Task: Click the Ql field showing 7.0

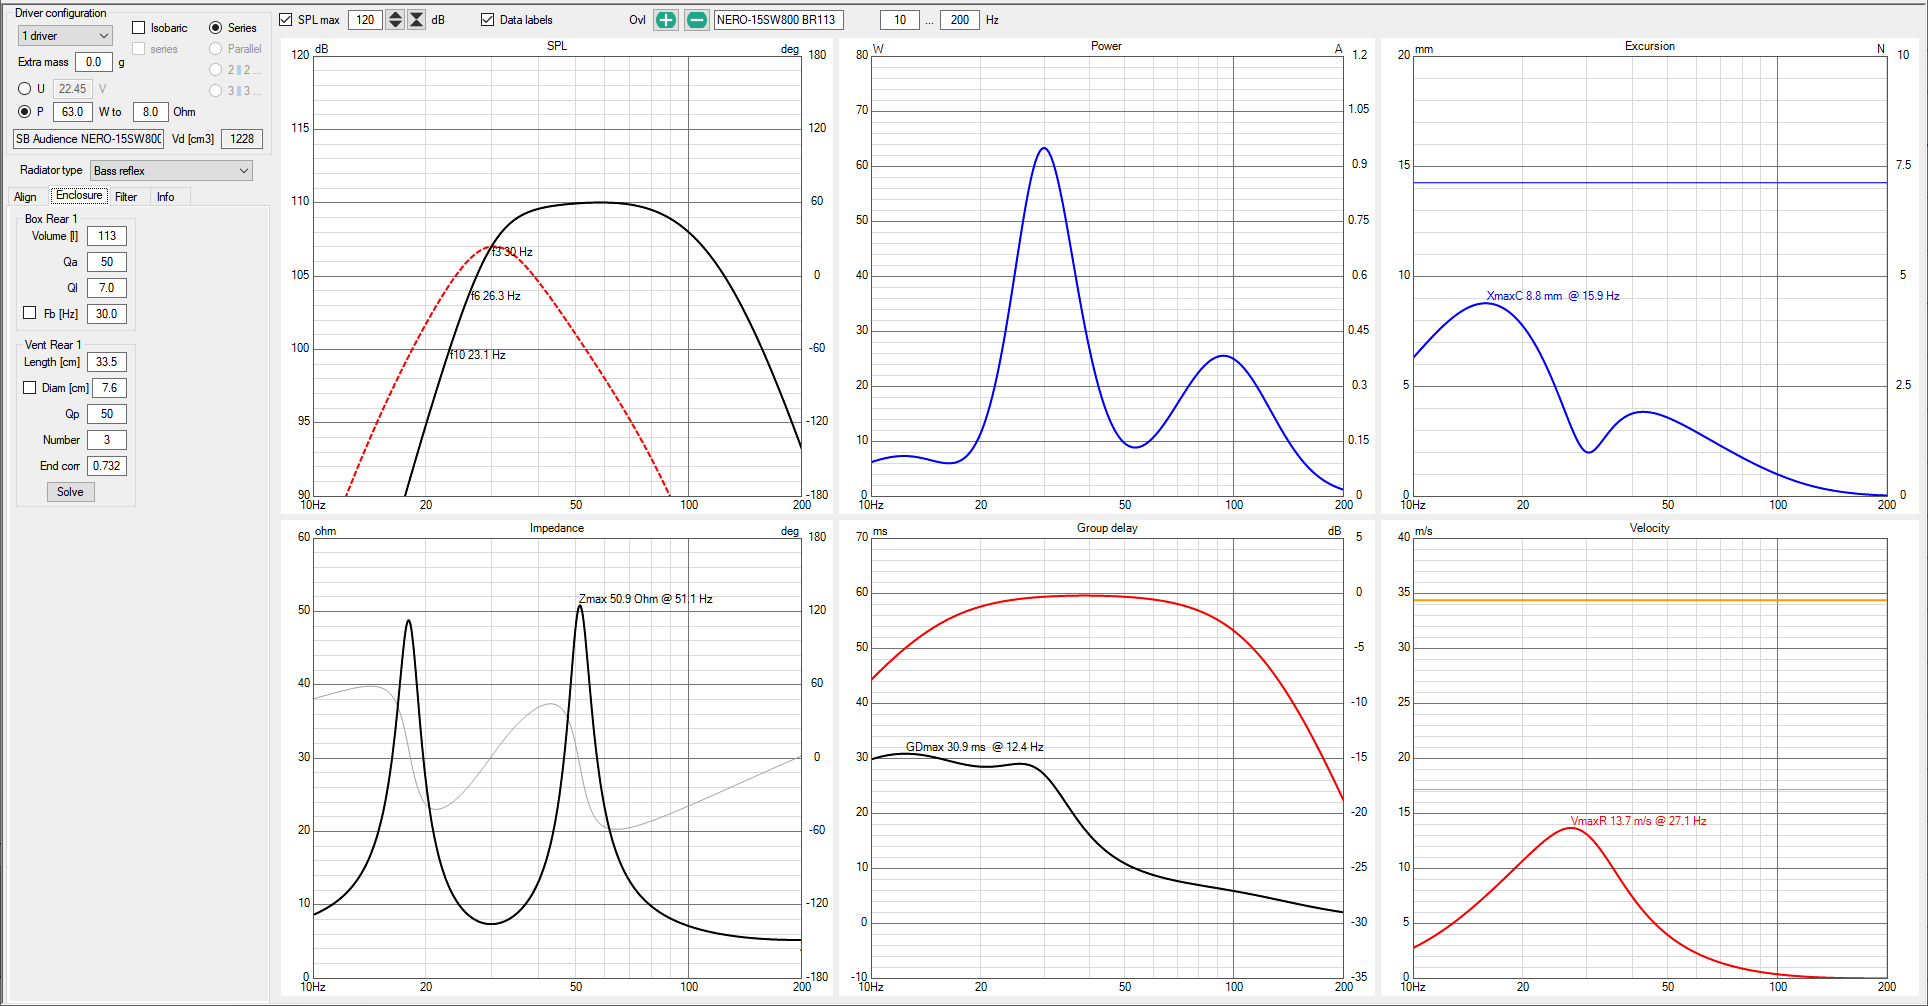Action: pyautogui.click(x=107, y=288)
